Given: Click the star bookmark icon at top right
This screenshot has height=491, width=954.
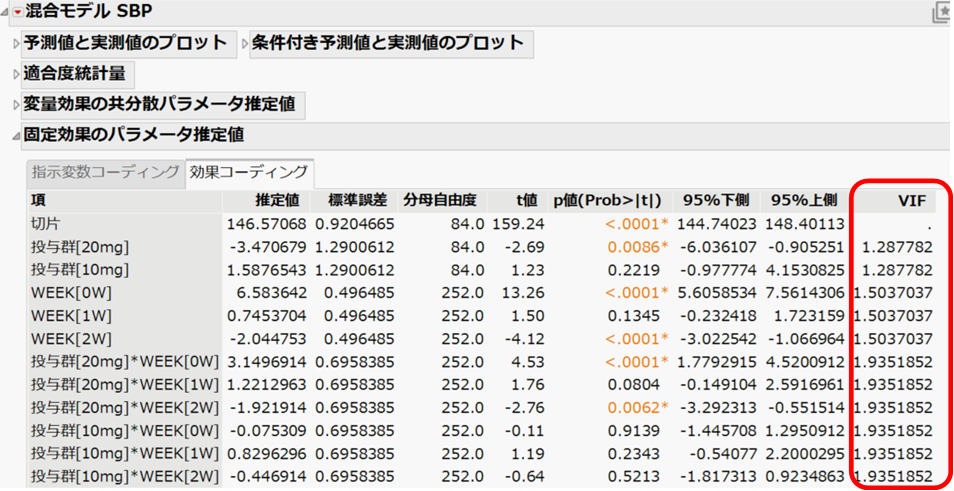Looking at the screenshot, I should click(x=942, y=13).
